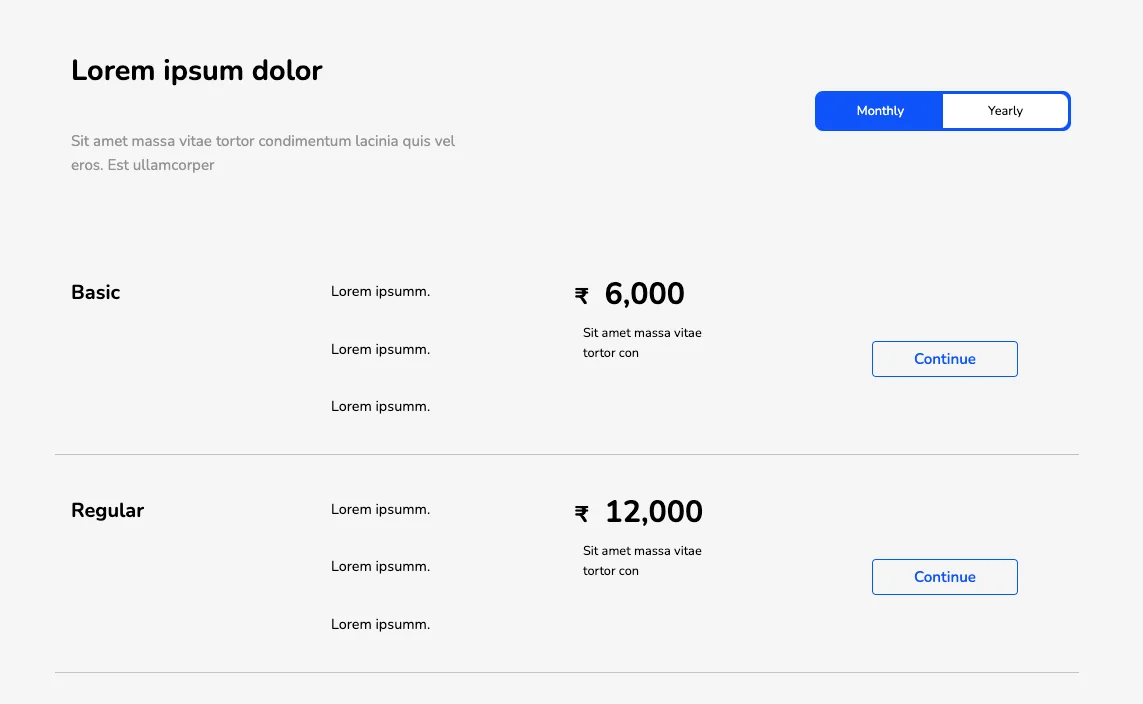Click the 12,000 price text
The image size is (1143, 704).
pyautogui.click(x=652, y=511)
